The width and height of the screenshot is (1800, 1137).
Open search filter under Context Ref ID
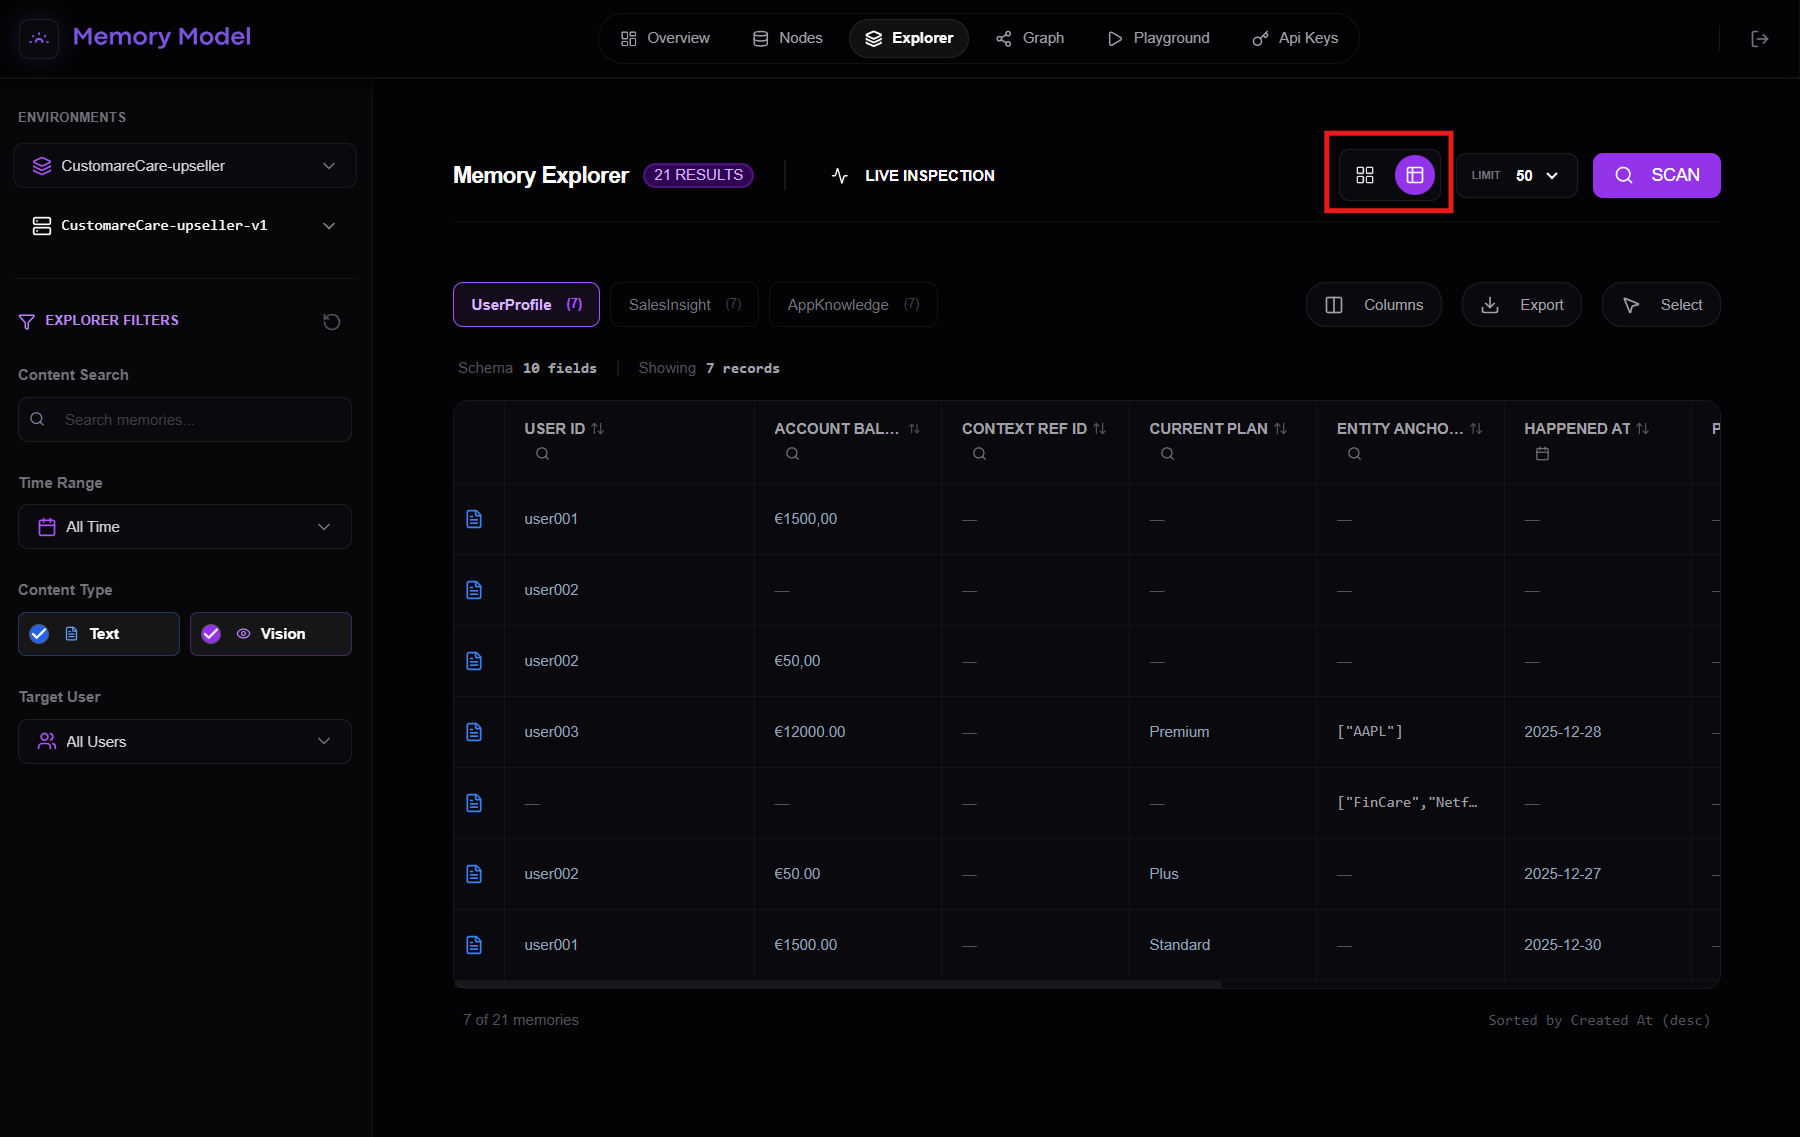click(x=980, y=454)
